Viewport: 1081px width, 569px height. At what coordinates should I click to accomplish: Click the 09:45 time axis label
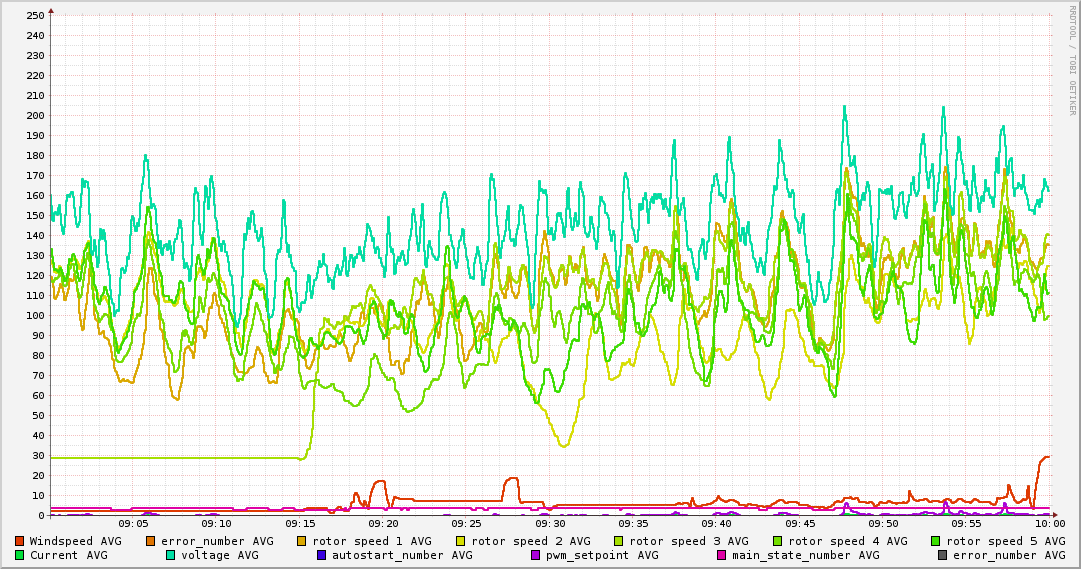(x=800, y=524)
